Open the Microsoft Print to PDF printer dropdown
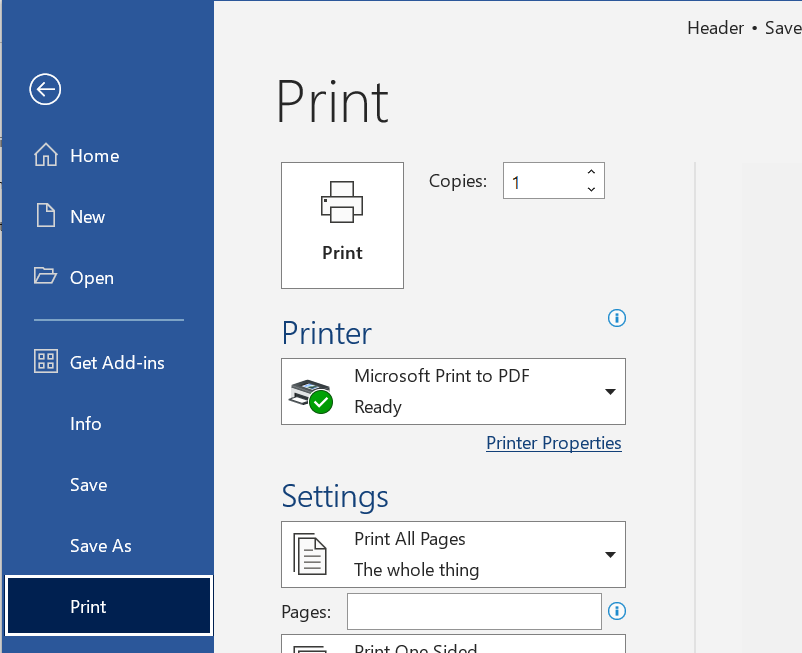Screen dimensions: 802x653 coord(609,391)
